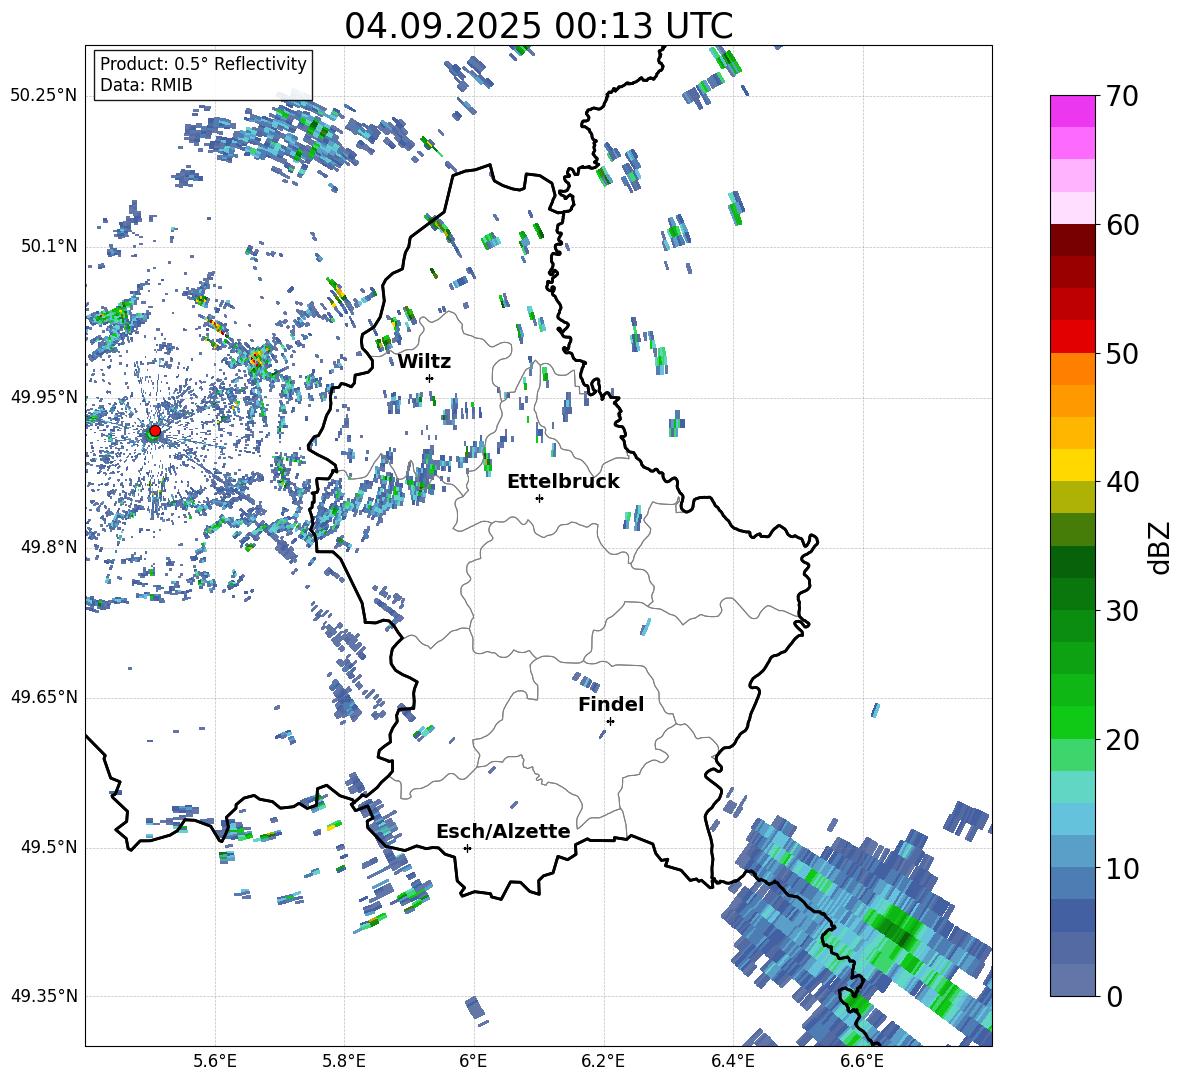Click the 5.6°E longitude label

215,1061
